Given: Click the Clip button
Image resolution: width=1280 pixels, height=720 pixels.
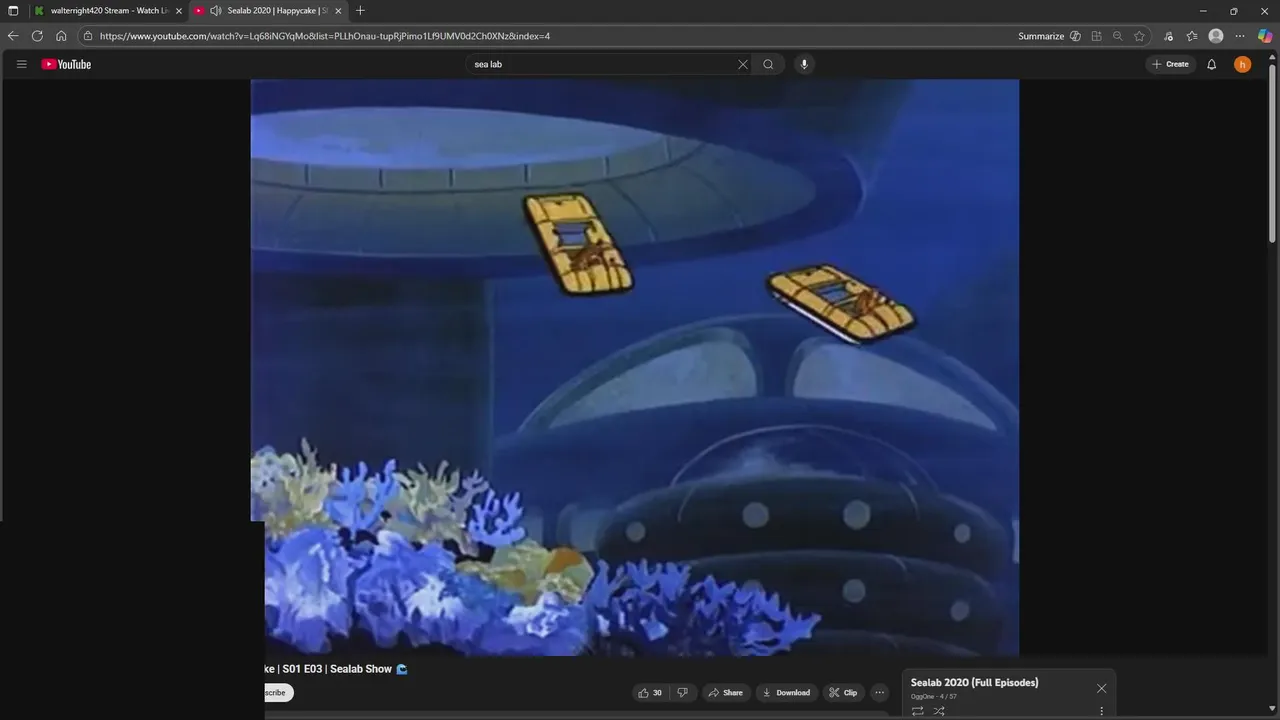Looking at the screenshot, I should (843, 692).
